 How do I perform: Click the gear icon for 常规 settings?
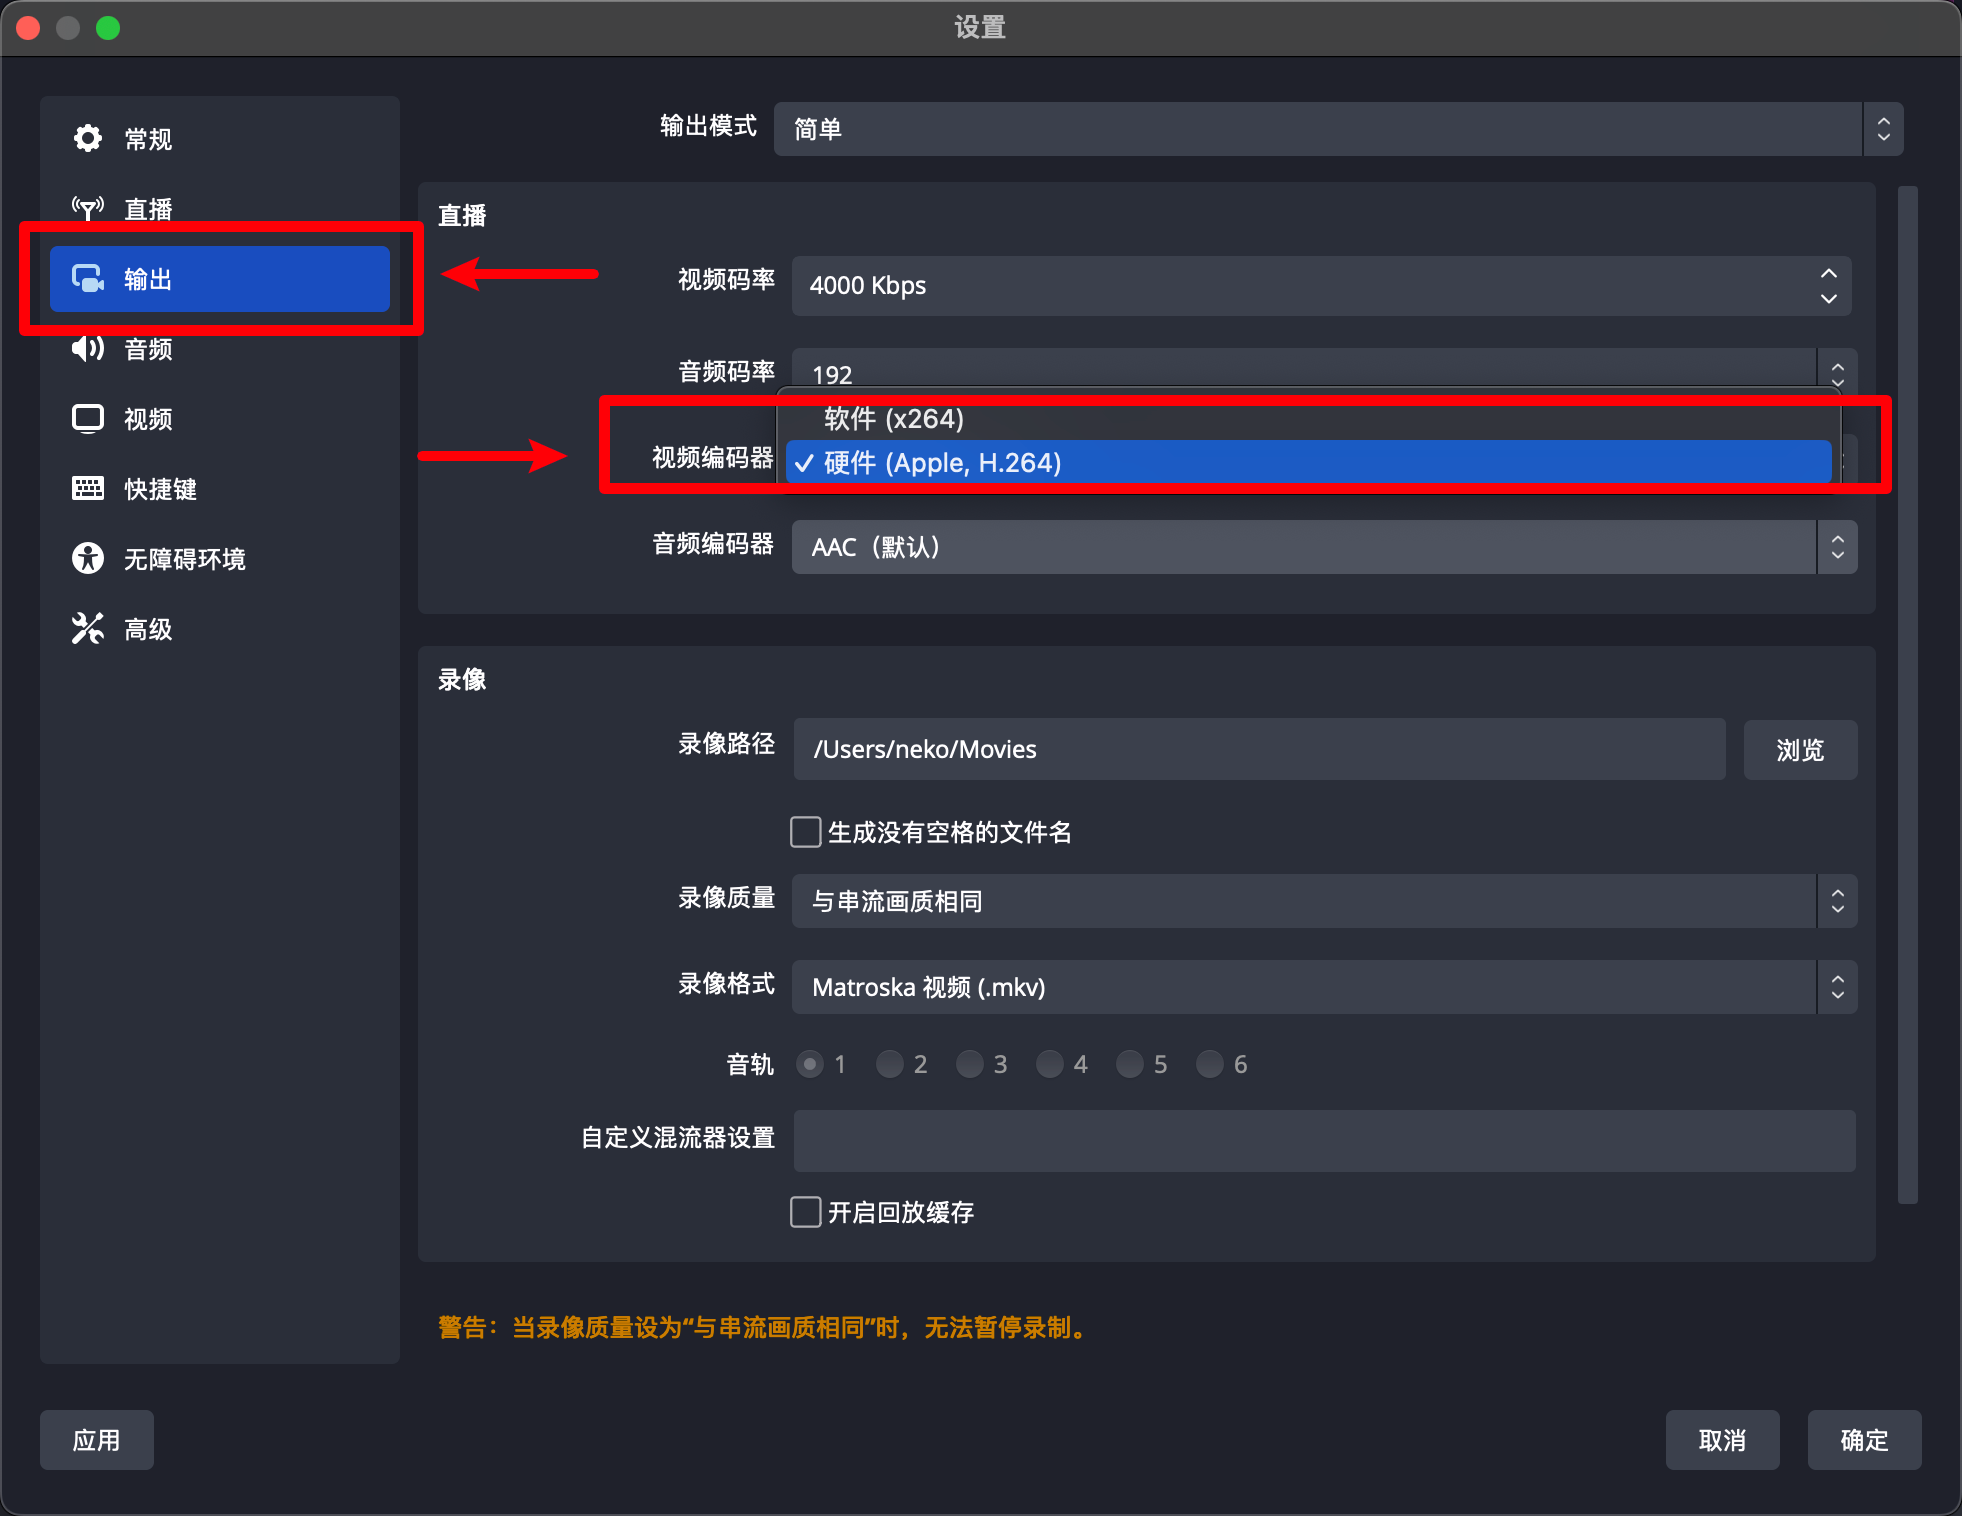[88, 138]
